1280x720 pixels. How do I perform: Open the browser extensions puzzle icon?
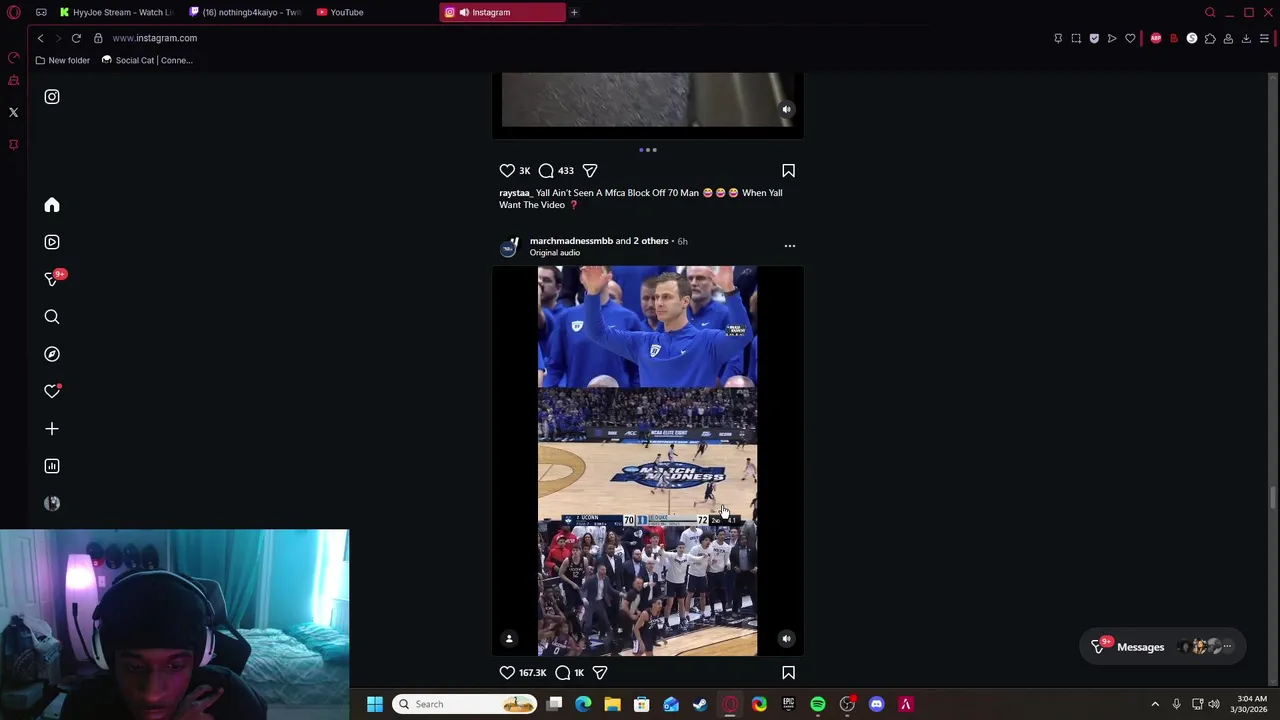click(x=1210, y=38)
